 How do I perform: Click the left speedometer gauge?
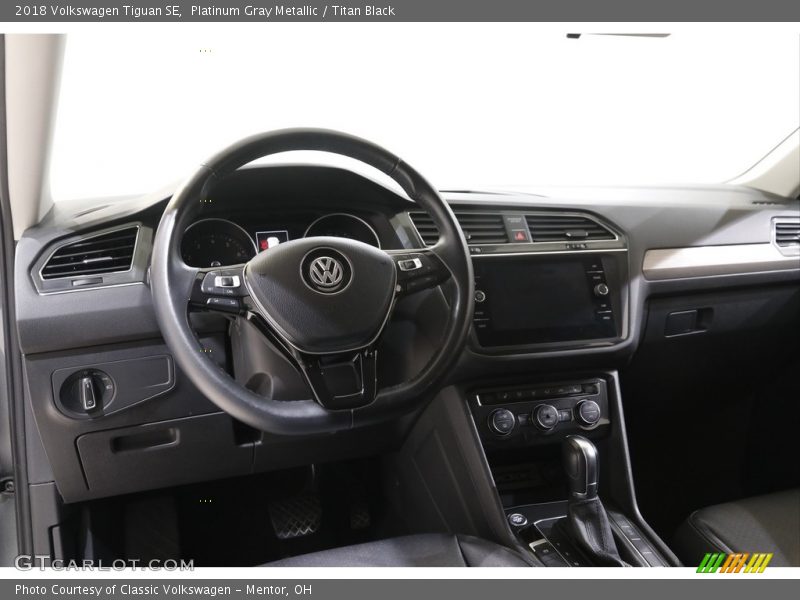[218, 243]
